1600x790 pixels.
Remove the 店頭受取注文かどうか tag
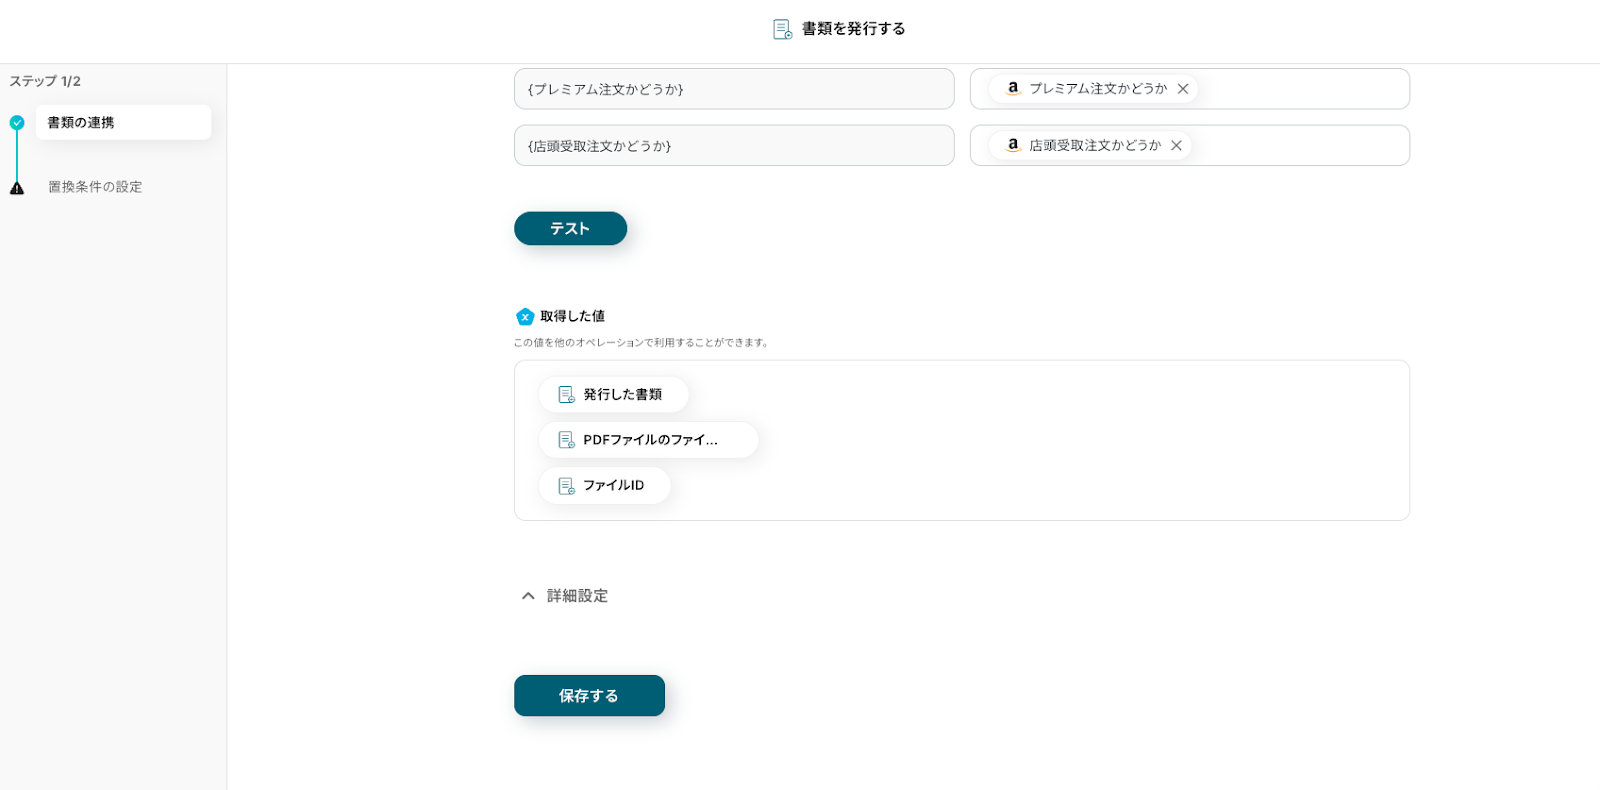tap(1177, 146)
